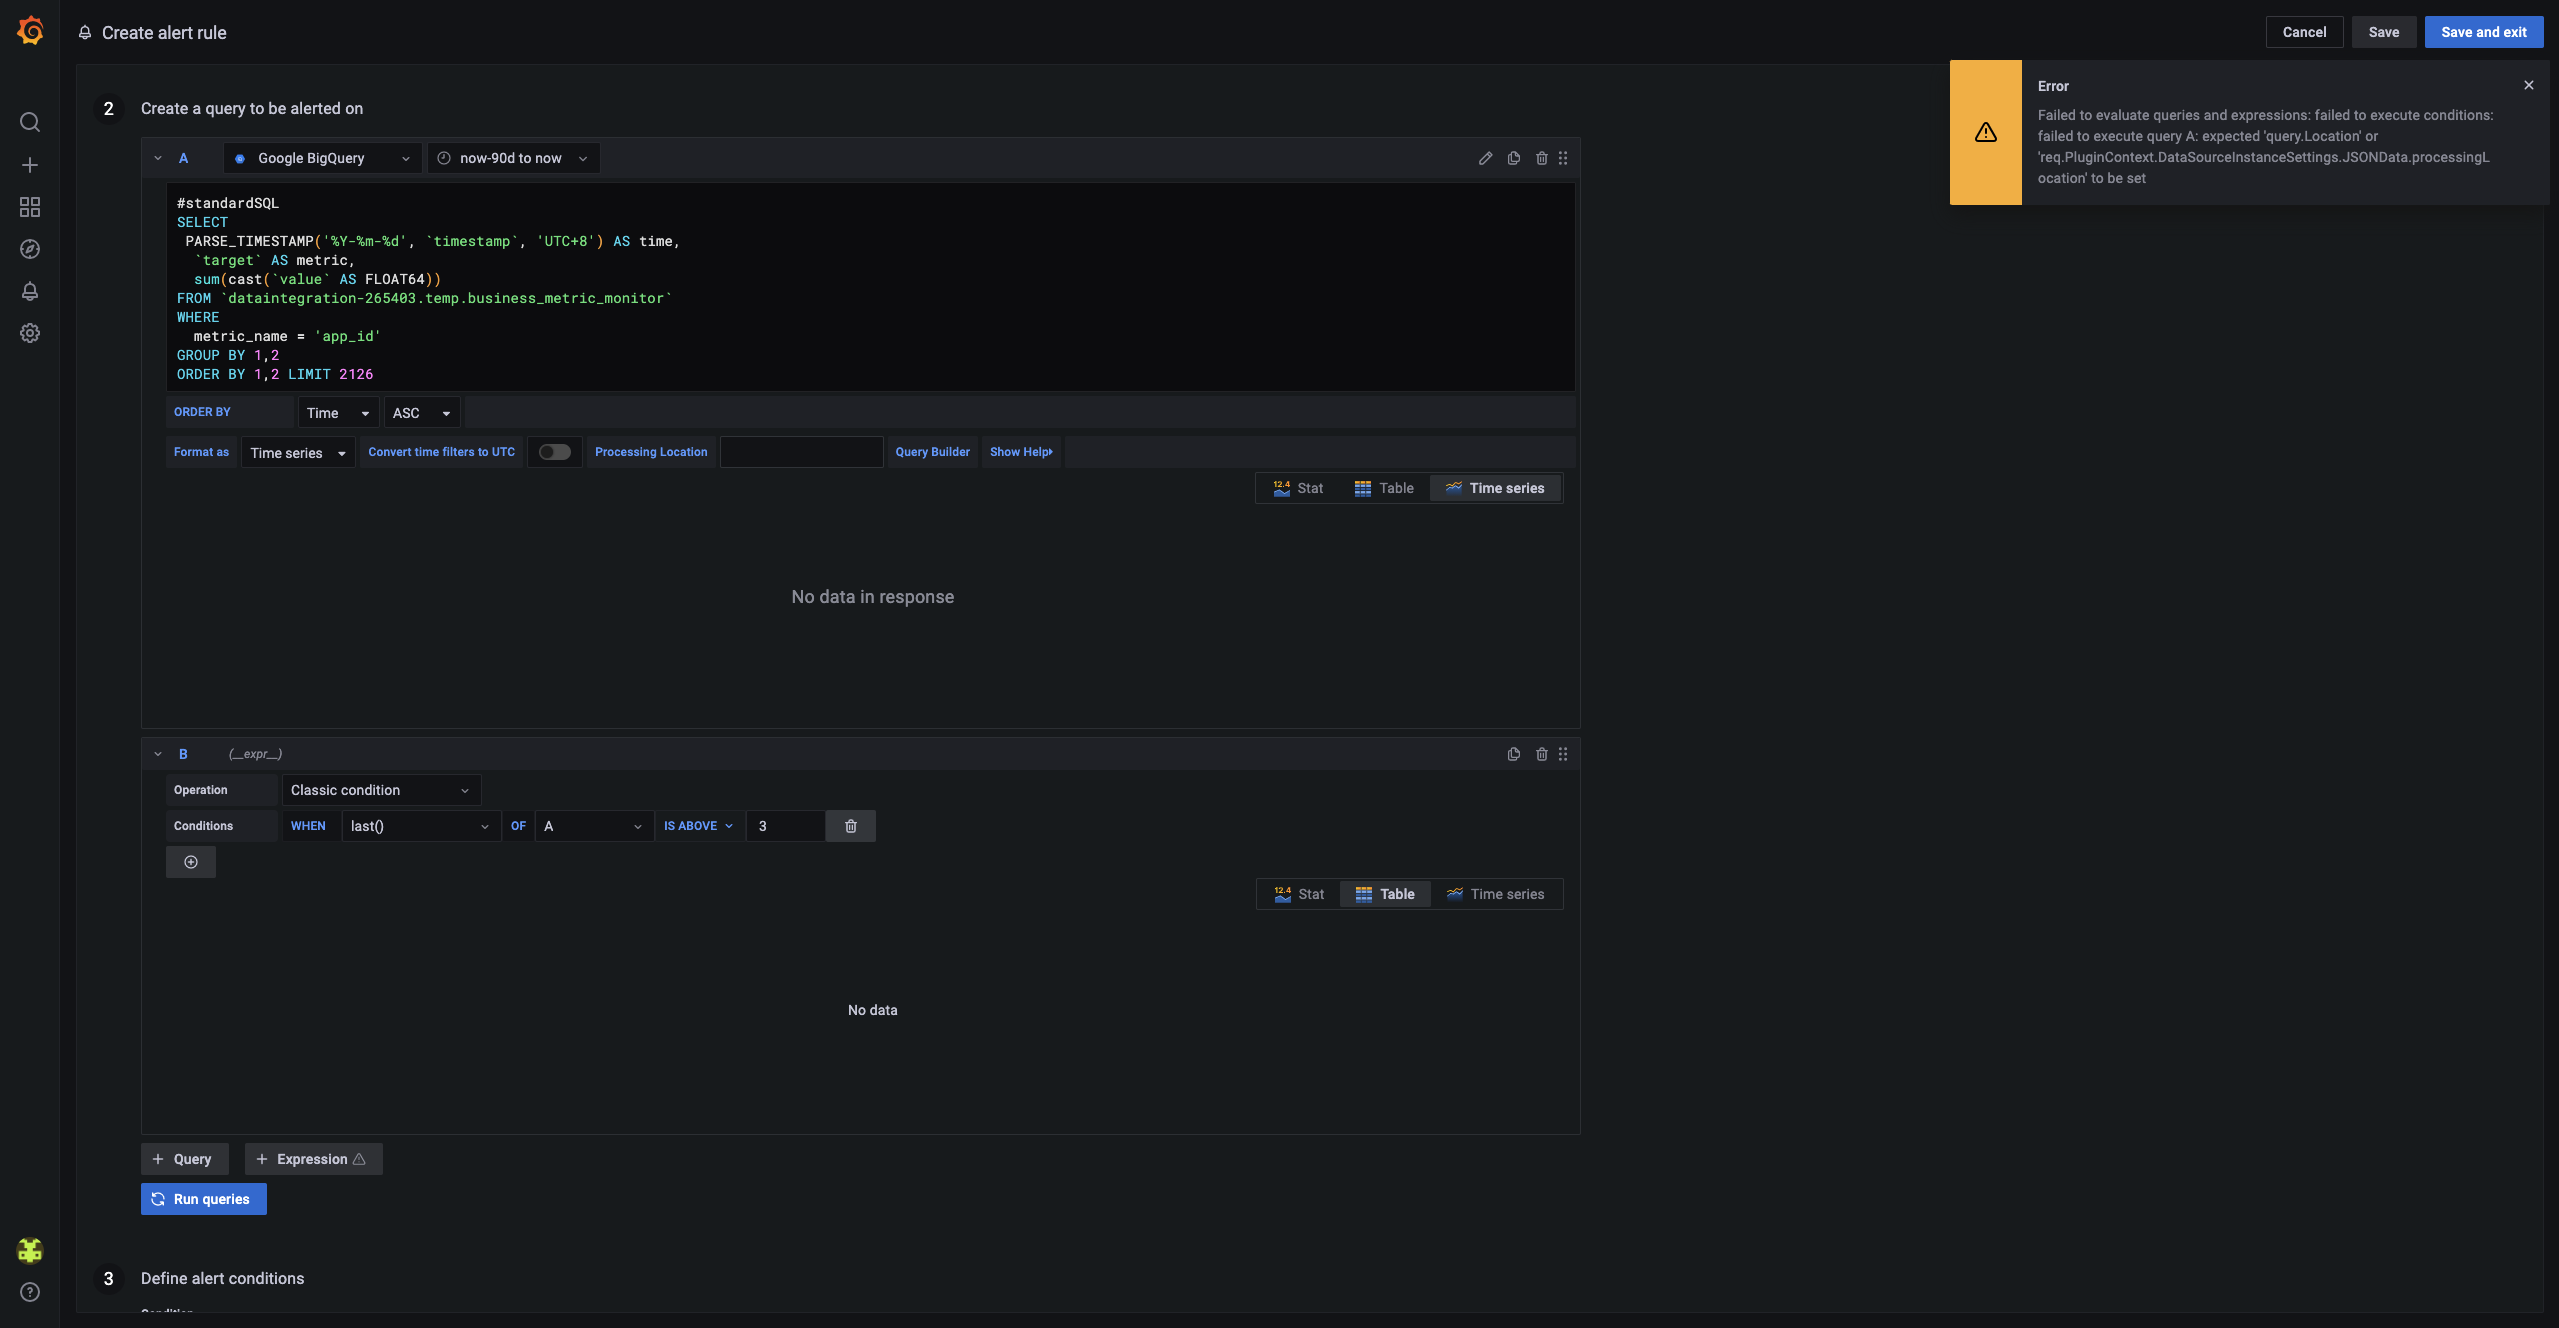The width and height of the screenshot is (2559, 1328).
Task: Edit query A using the pencil icon
Action: click(1485, 158)
